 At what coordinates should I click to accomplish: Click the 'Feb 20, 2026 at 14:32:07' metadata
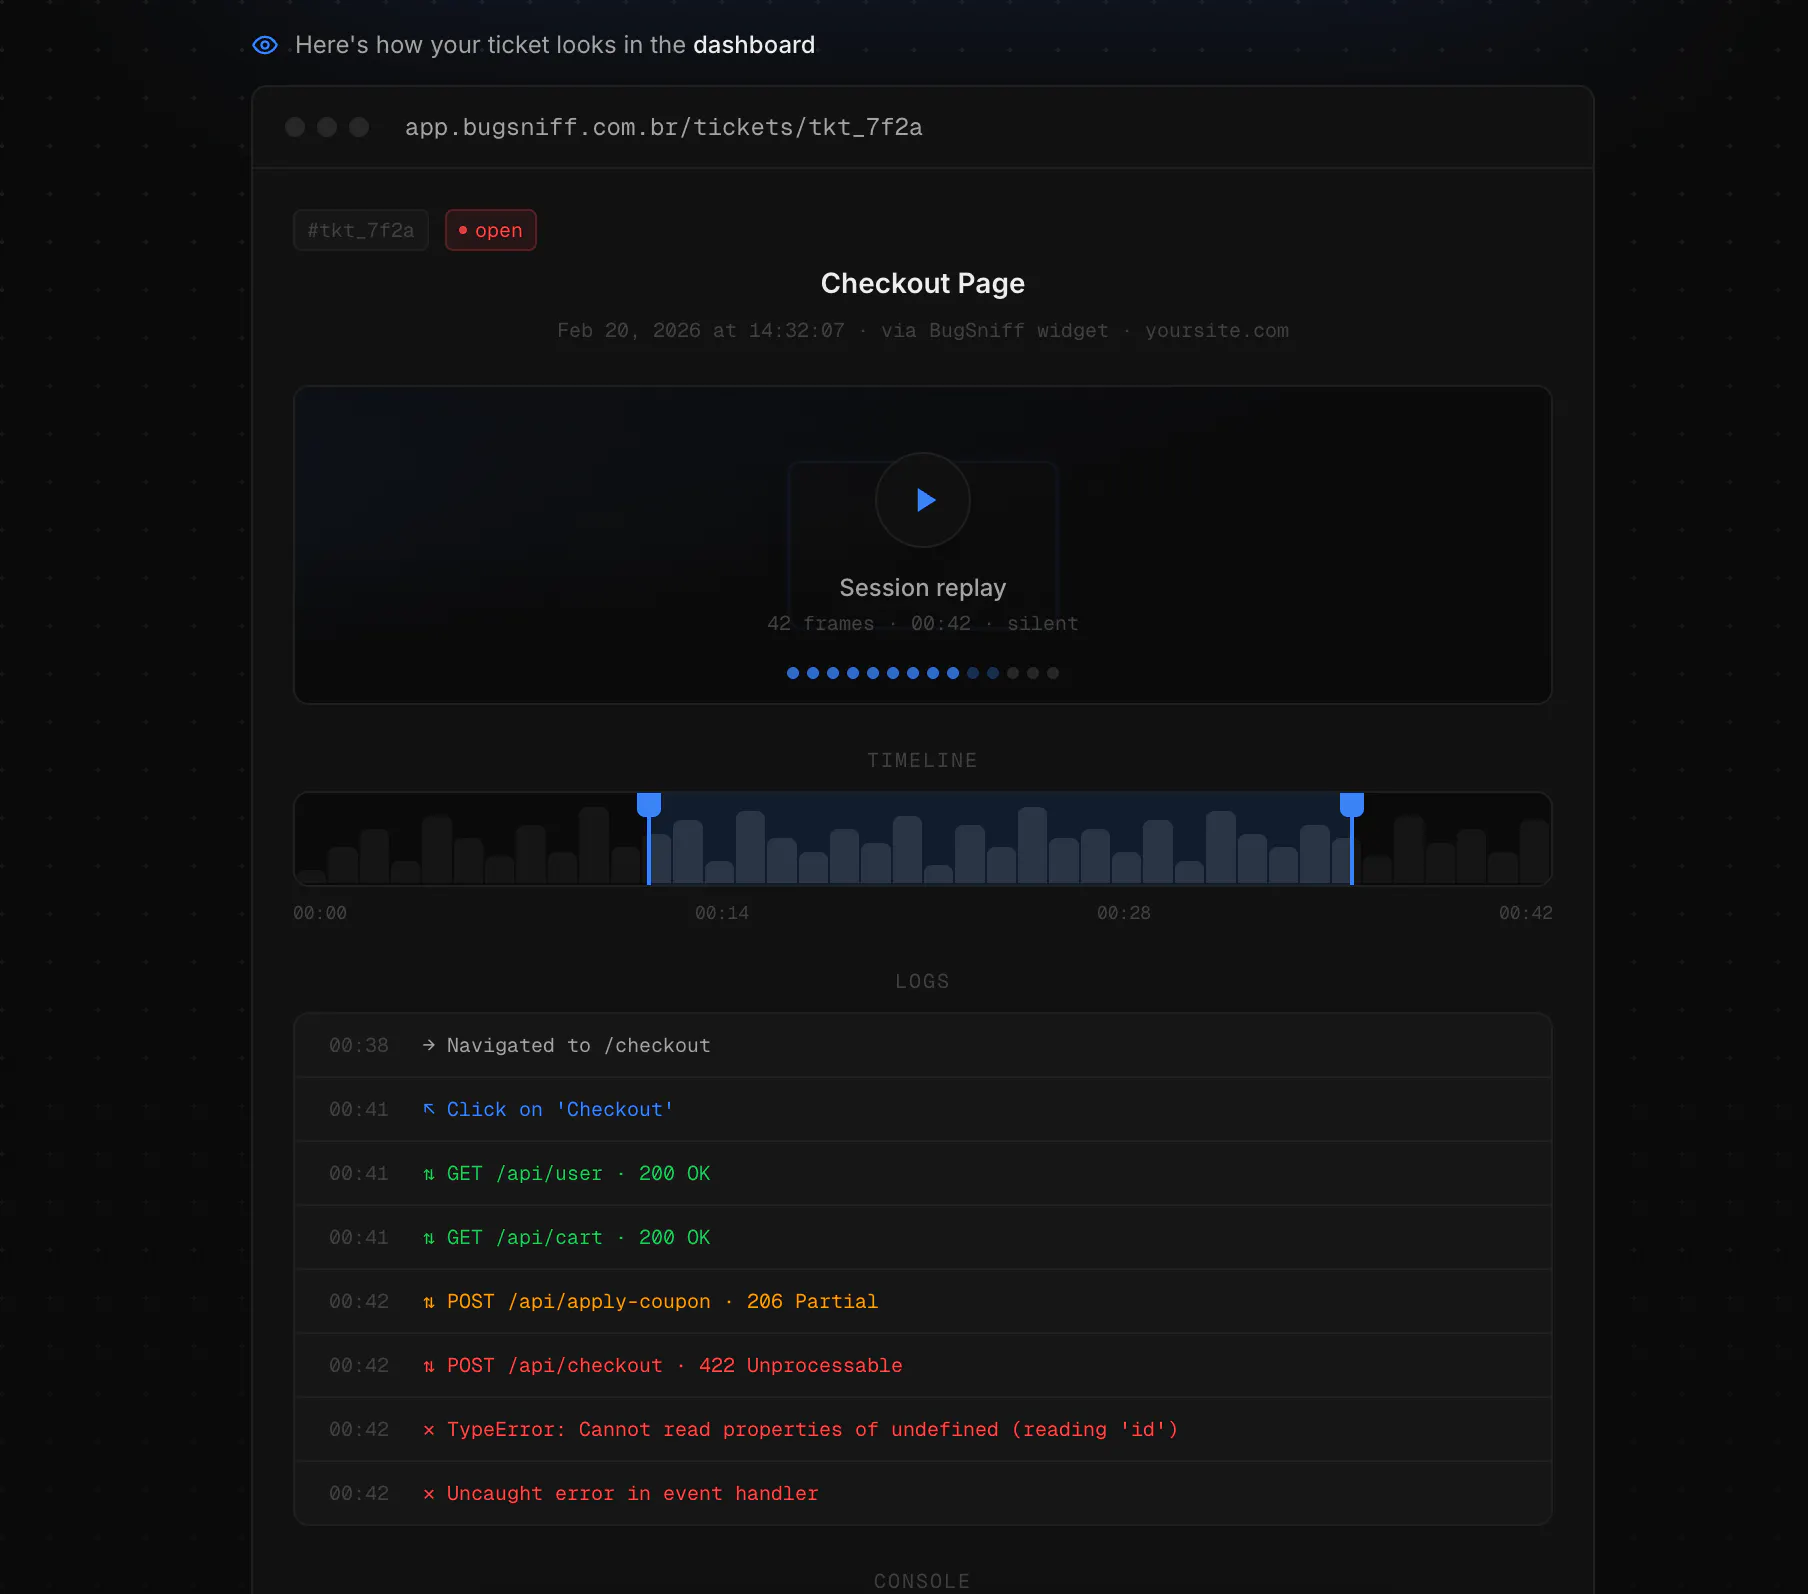click(x=700, y=330)
